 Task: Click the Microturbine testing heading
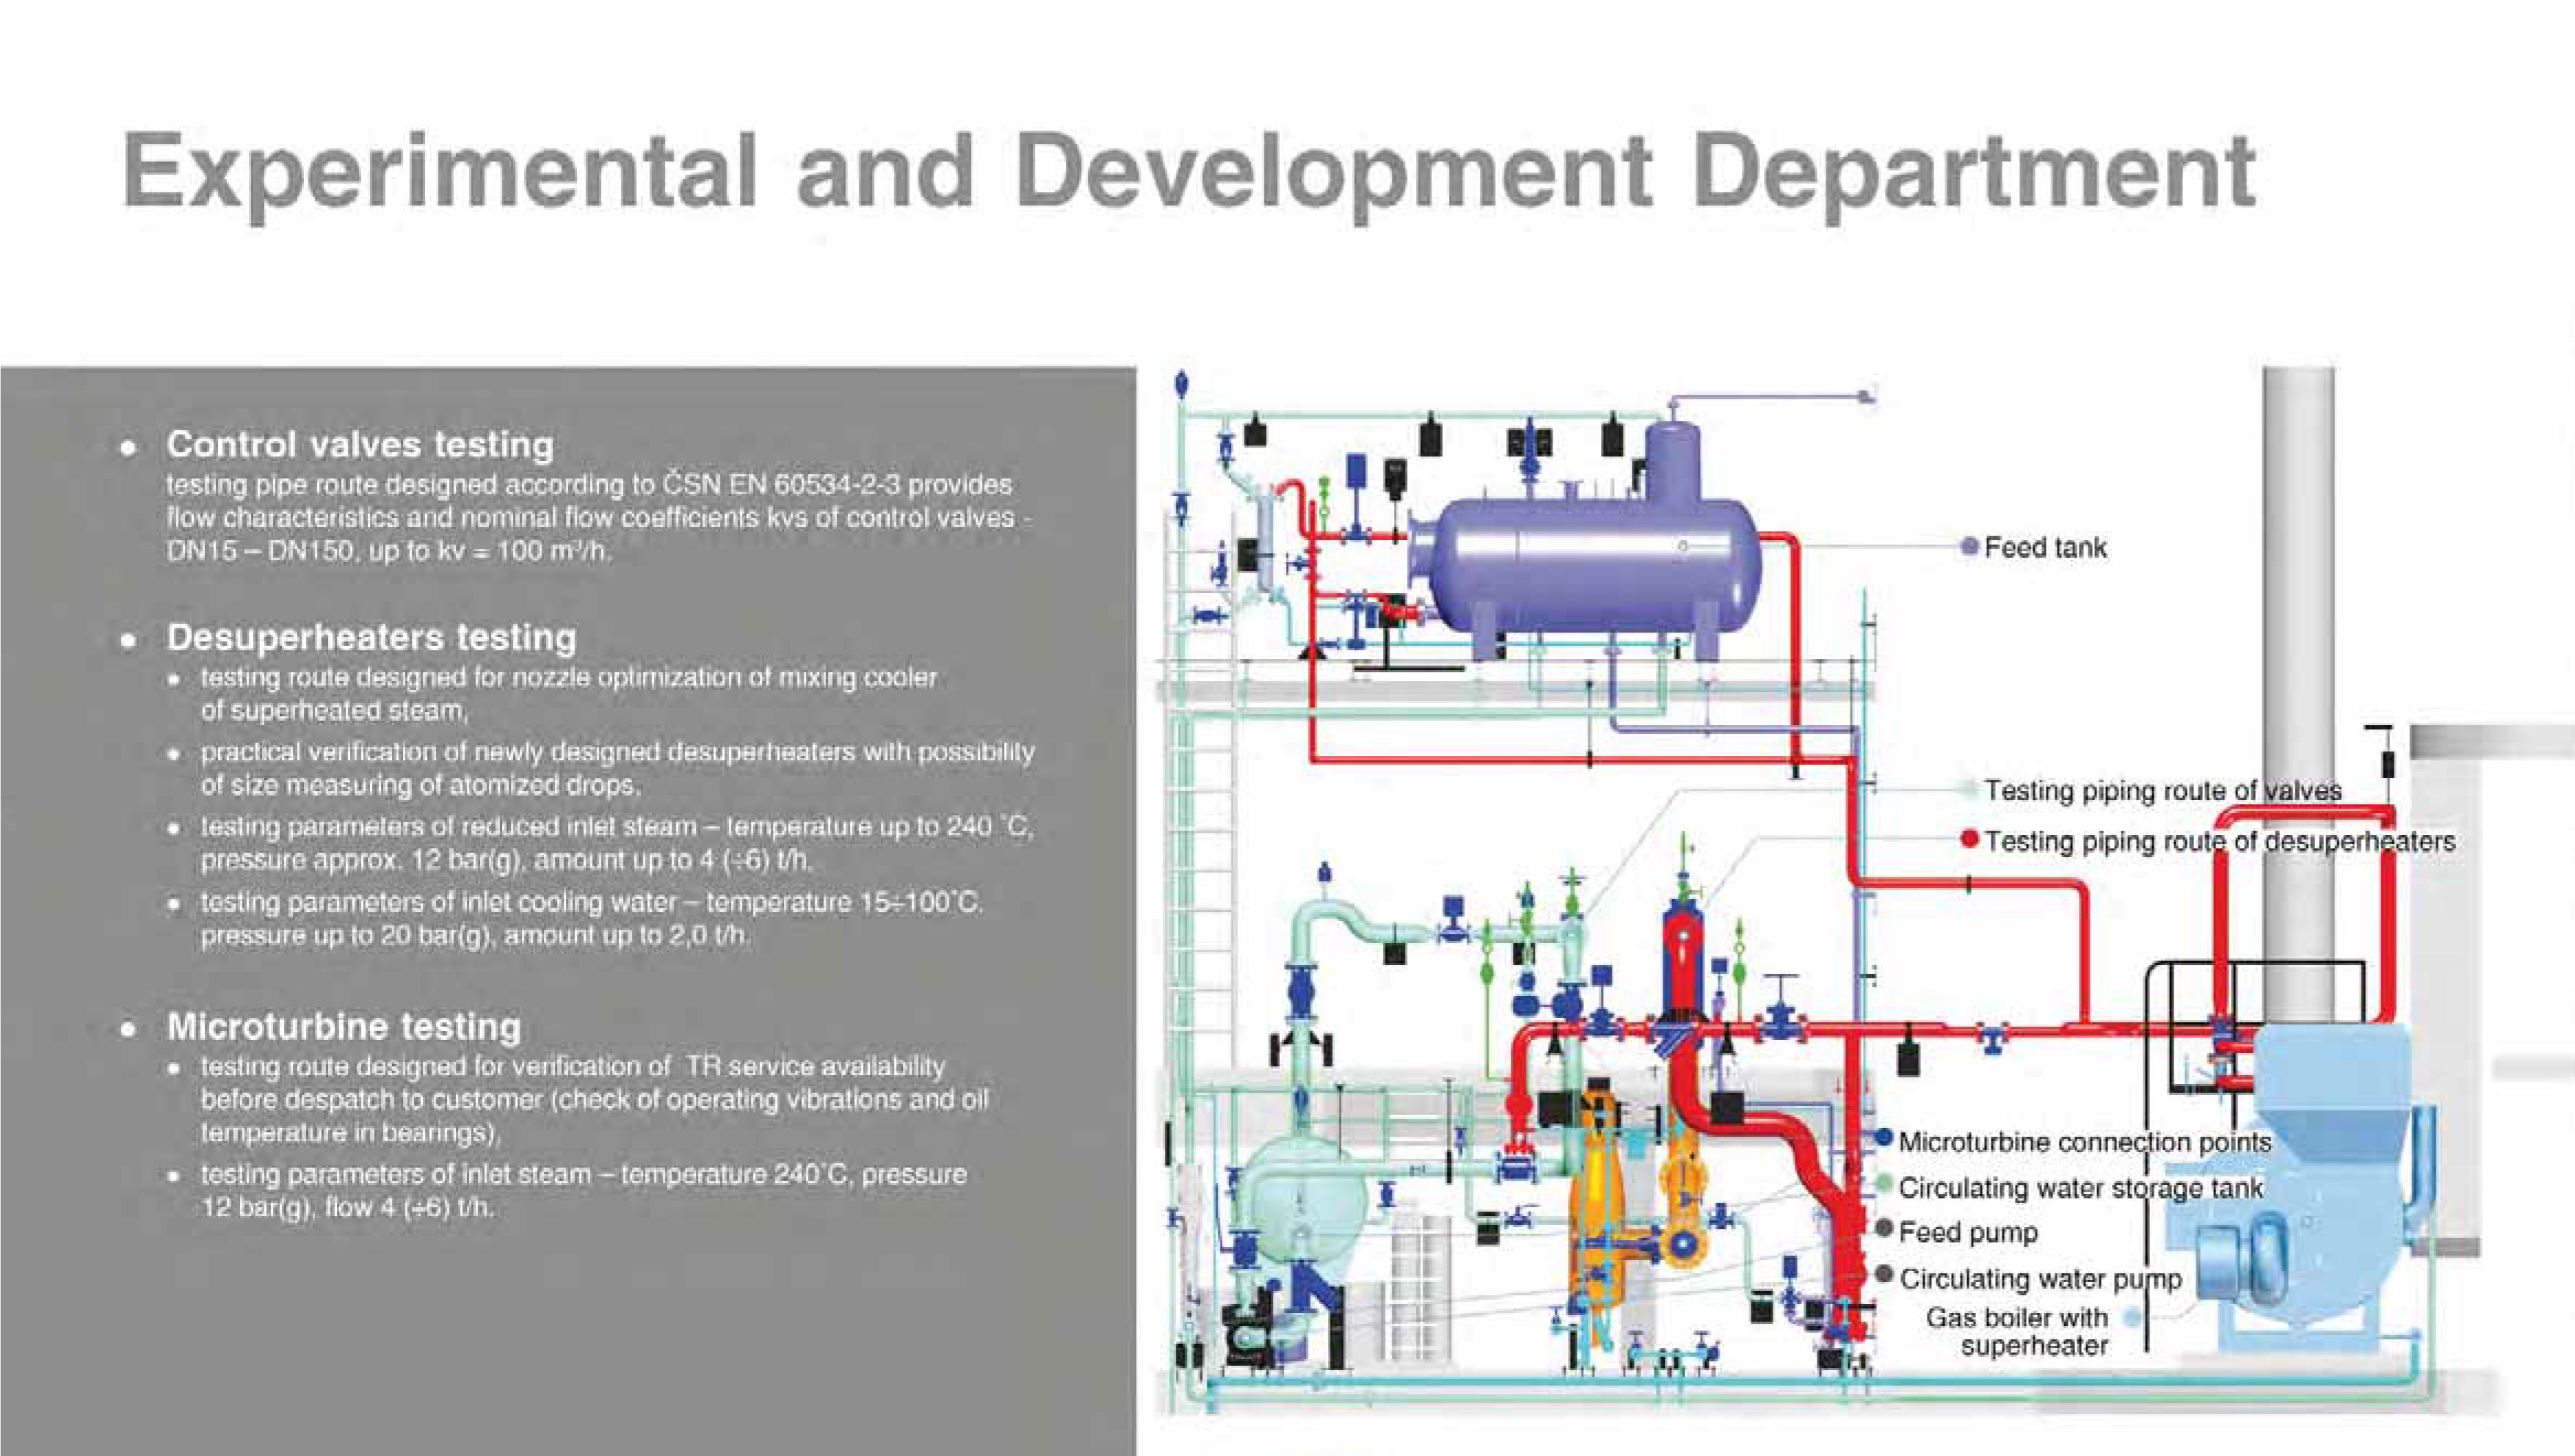[344, 1026]
